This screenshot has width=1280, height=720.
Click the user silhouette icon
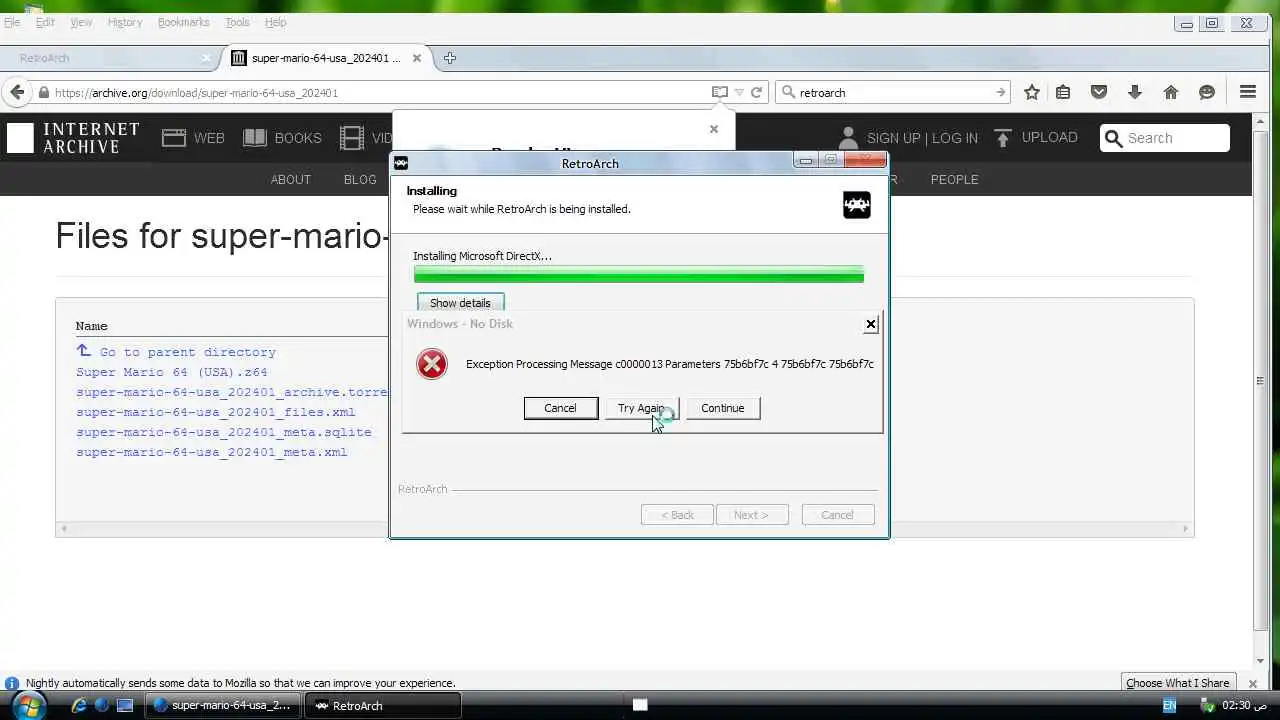tap(848, 138)
